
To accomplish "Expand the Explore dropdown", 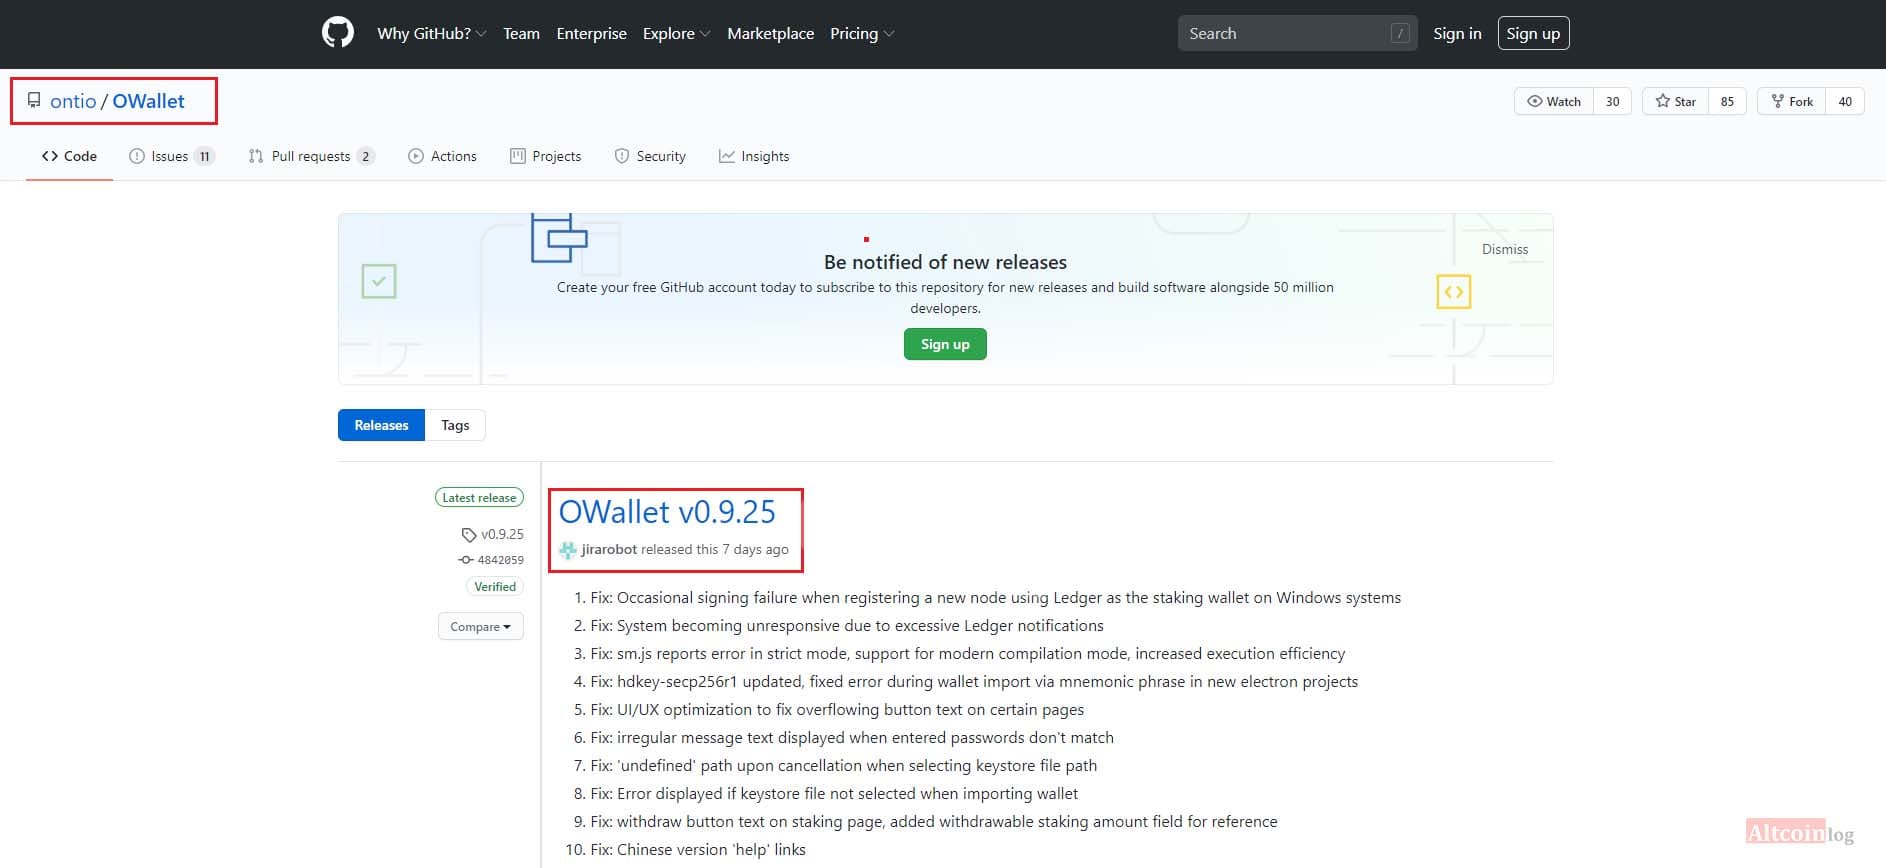I will (x=677, y=33).
